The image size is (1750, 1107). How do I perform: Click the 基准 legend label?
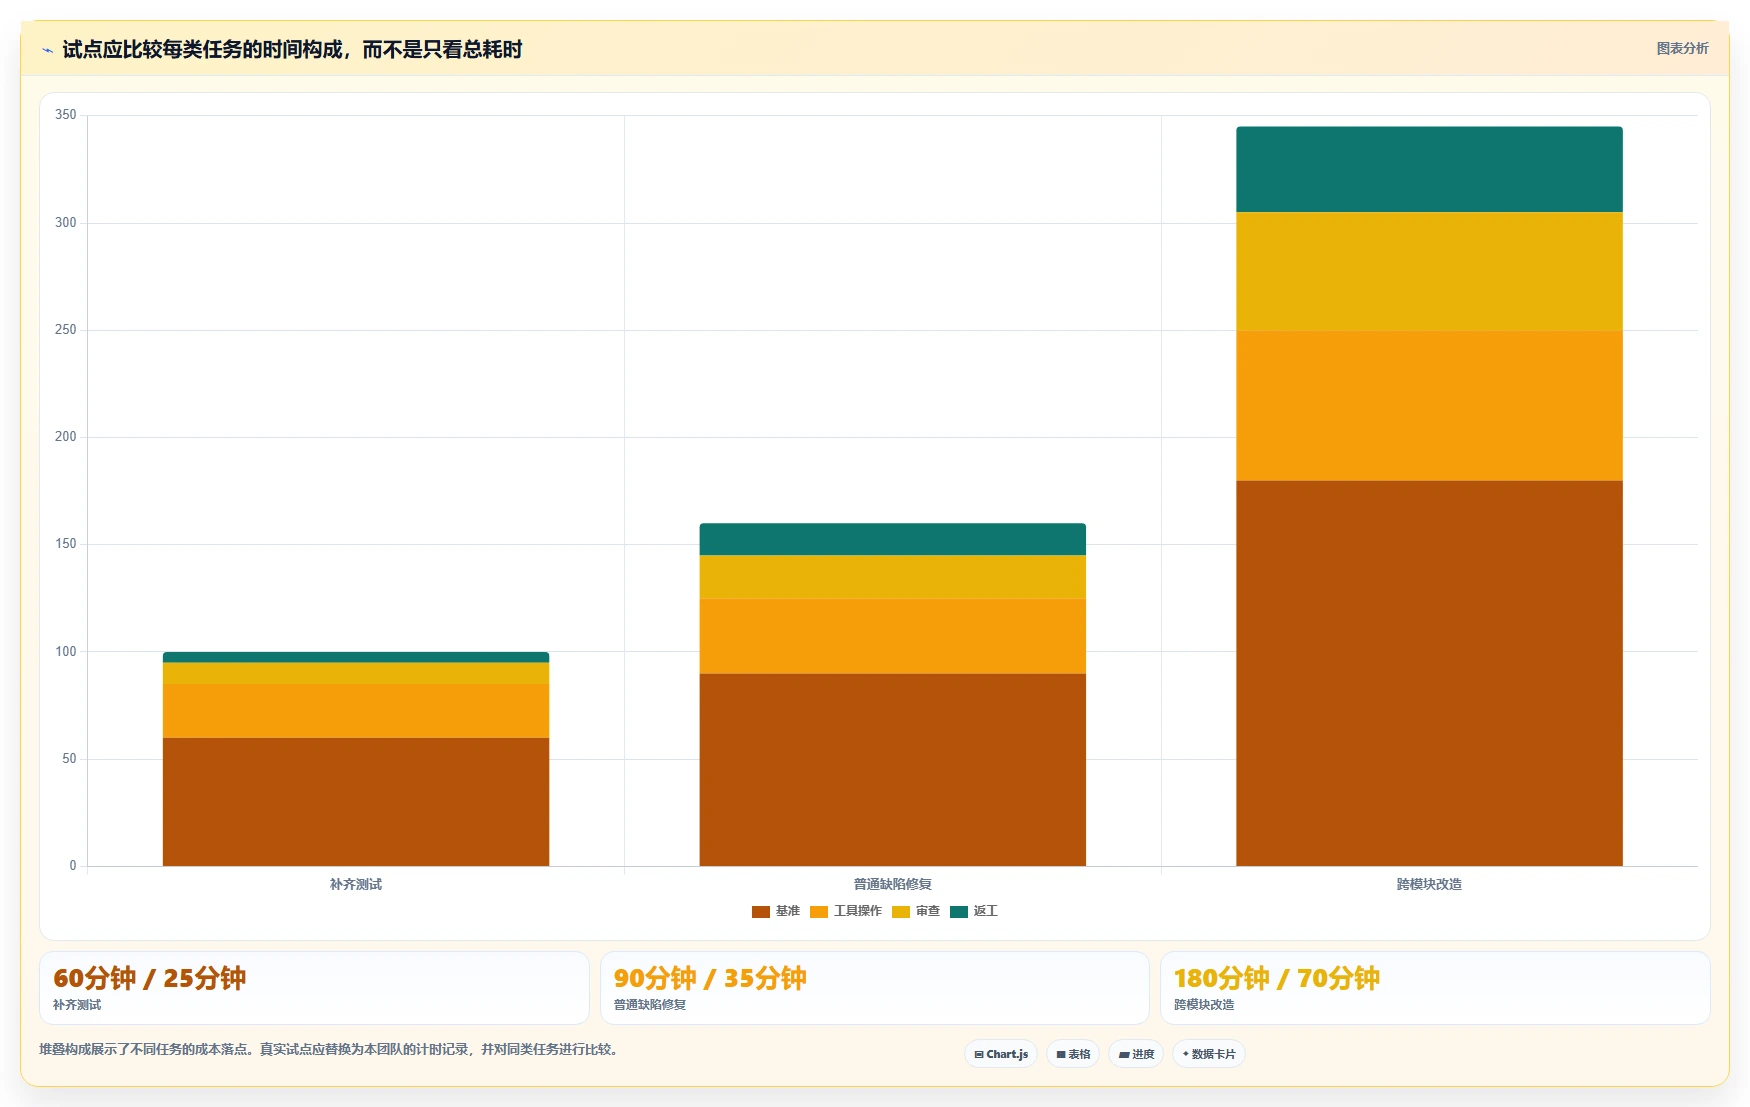(x=788, y=911)
